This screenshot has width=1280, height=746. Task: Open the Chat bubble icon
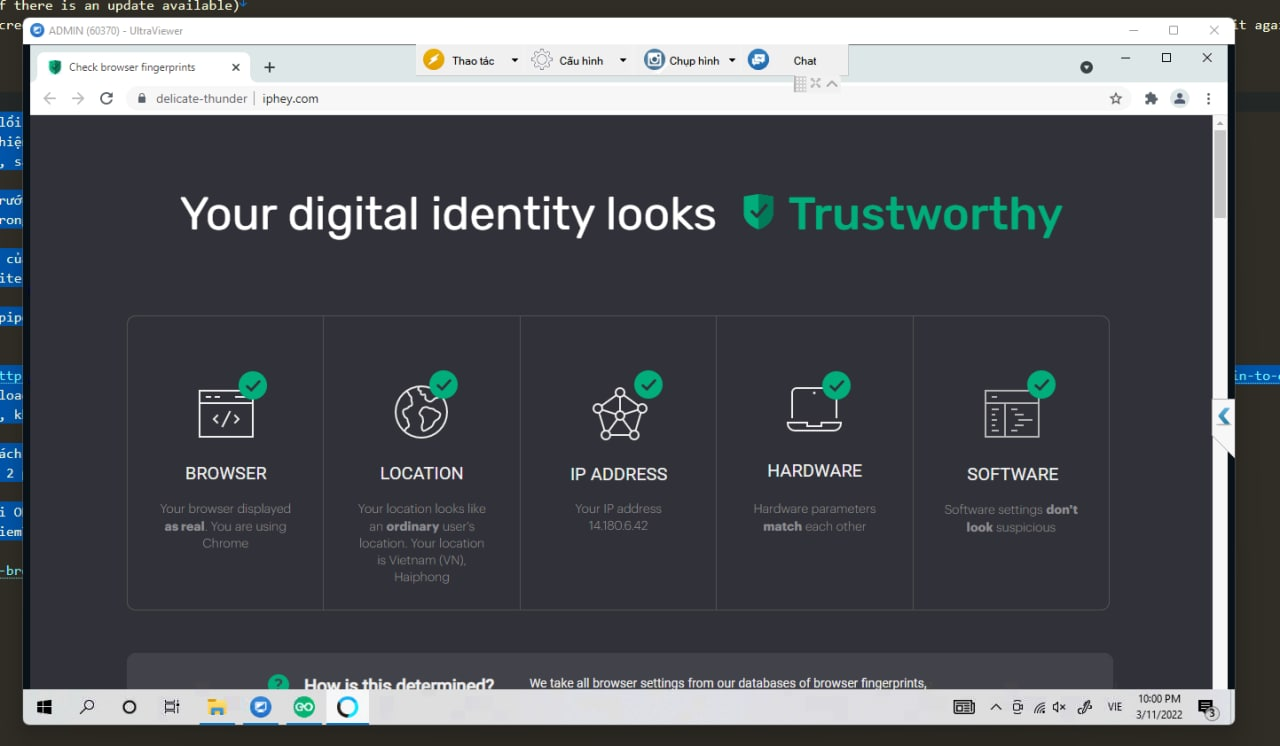(759, 60)
